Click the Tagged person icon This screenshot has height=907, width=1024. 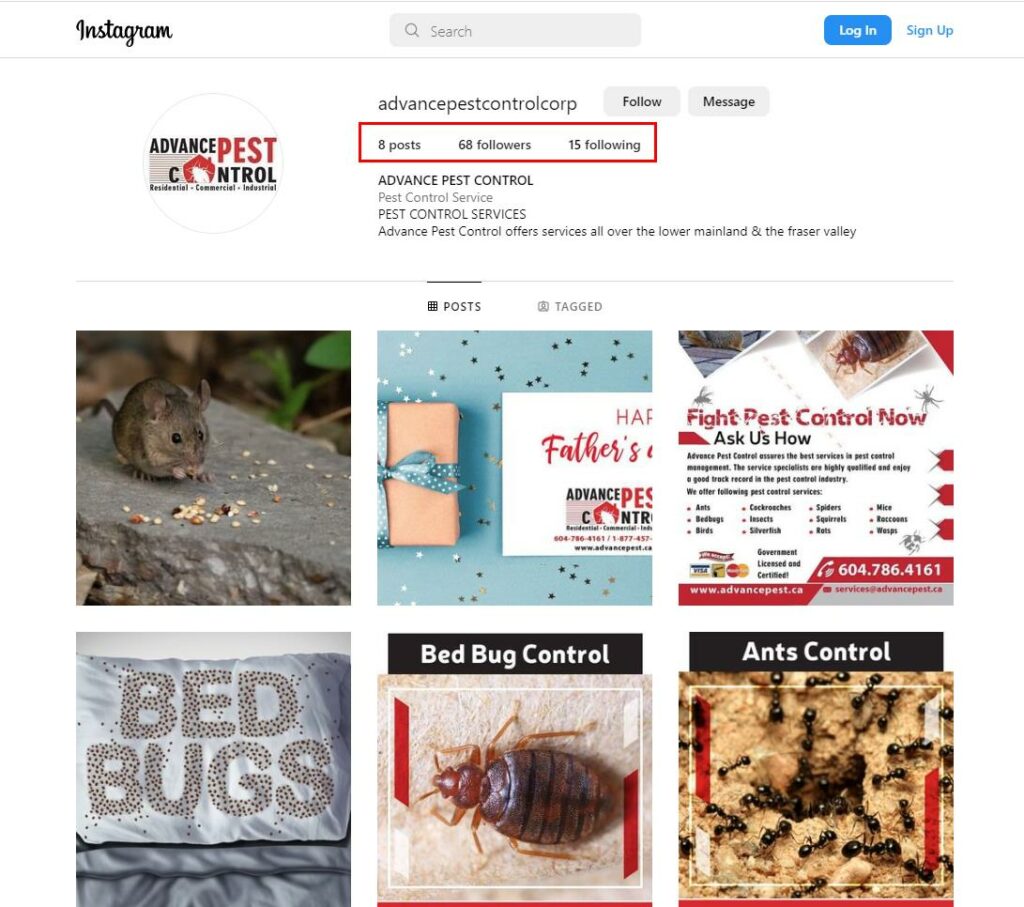543,306
